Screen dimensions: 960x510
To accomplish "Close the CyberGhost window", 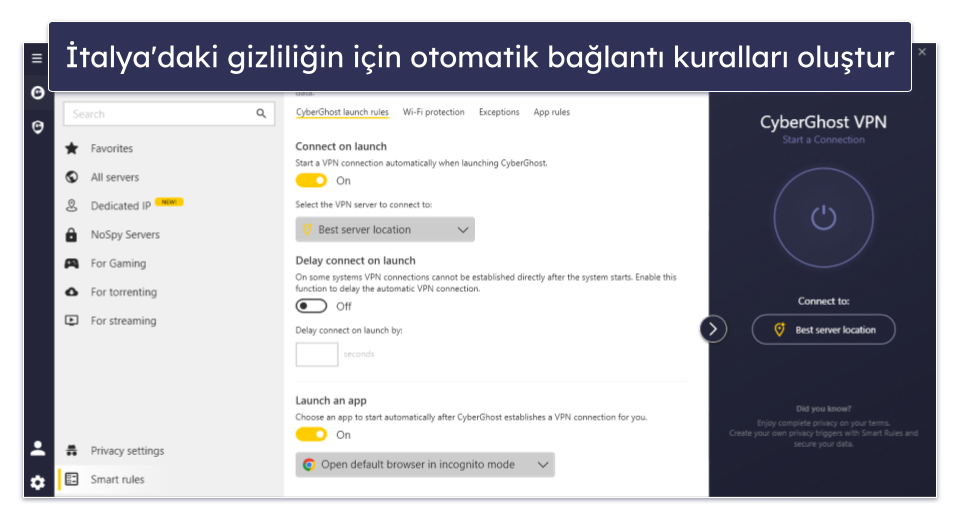I will pyautogui.click(x=922, y=52).
